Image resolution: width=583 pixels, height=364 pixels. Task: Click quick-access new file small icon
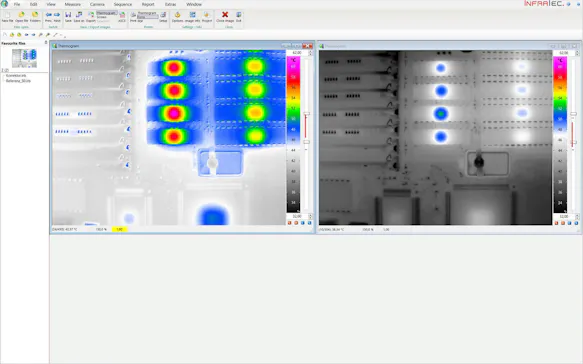click(x=4, y=35)
